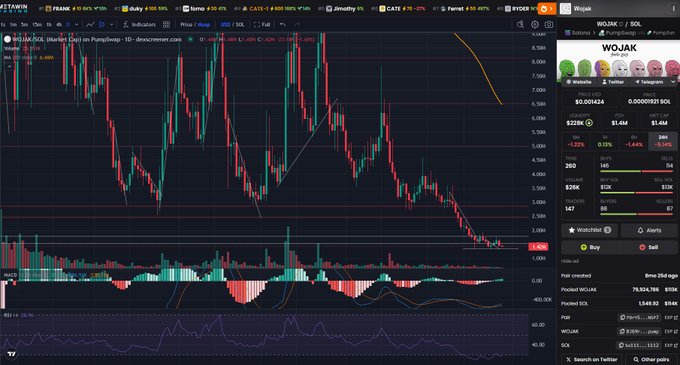Switch to line chart style
The image size is (680, 365).
(90, 25)
